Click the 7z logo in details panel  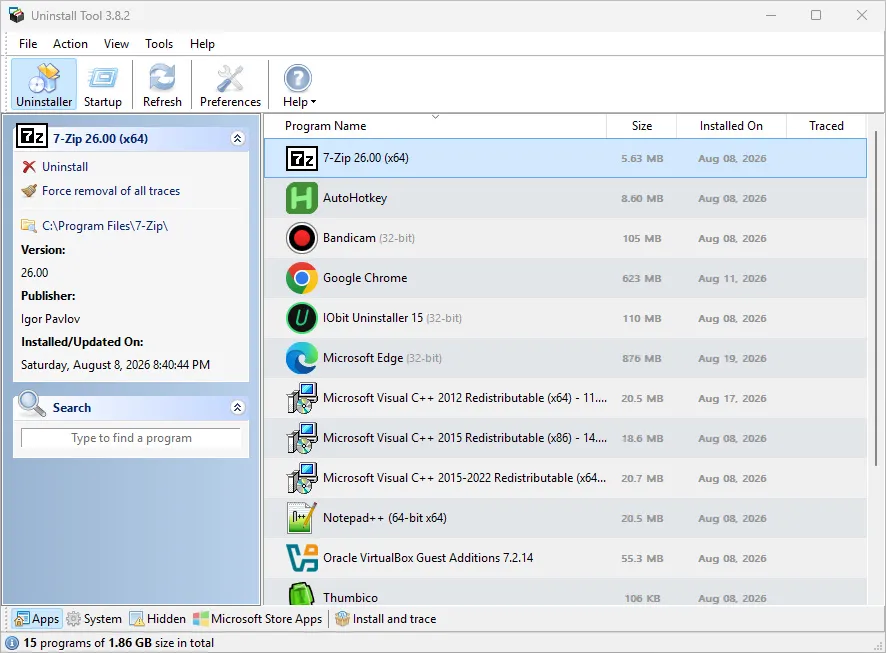[x=32, y=137]
